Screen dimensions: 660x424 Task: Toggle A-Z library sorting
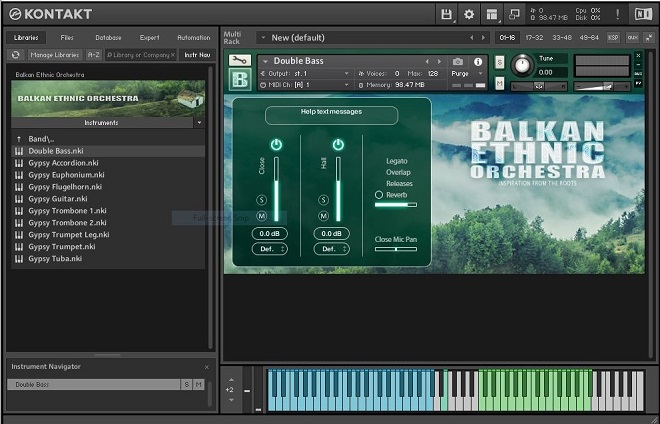point(93,55)
